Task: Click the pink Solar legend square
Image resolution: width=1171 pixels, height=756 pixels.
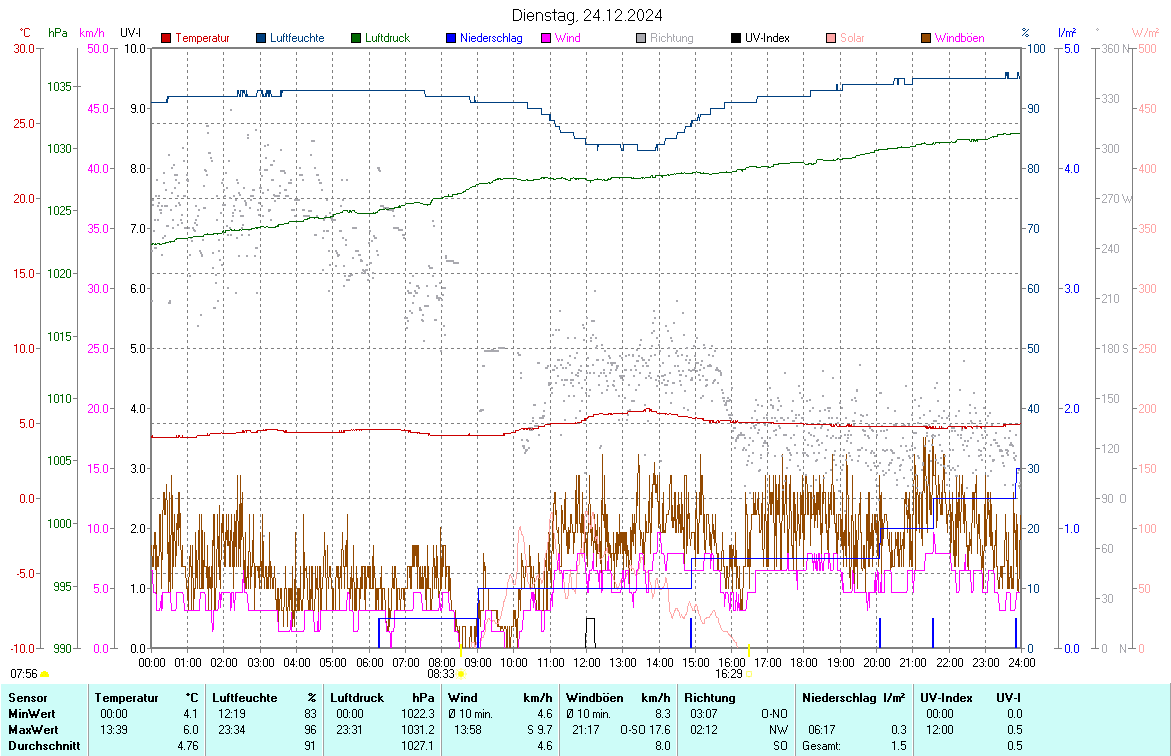Action: click(831, 39)
